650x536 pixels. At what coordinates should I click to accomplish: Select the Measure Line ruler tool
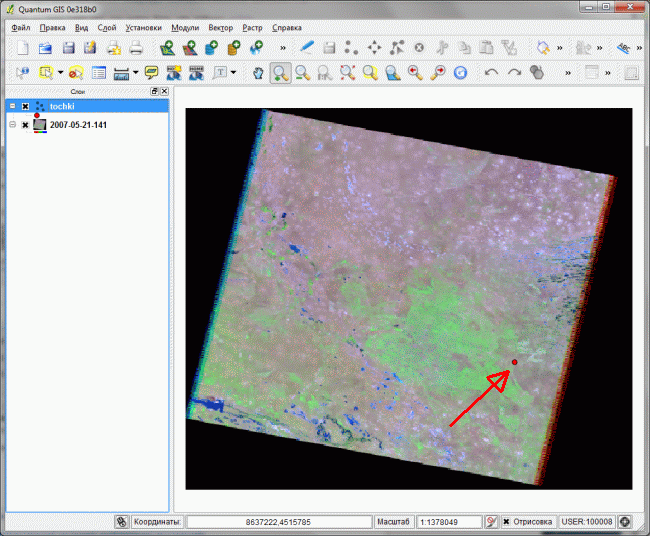[x=121, y=73]
